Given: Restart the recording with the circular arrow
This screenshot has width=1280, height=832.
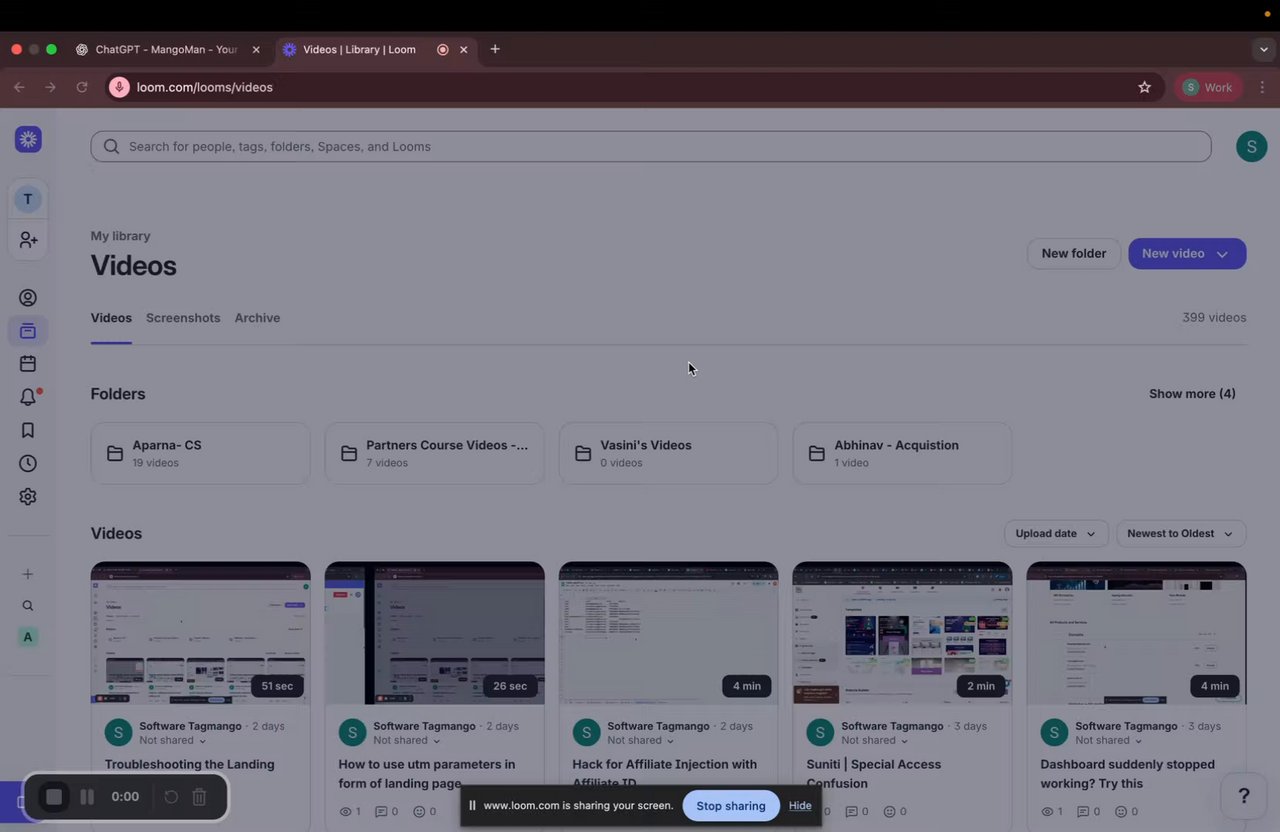Looking at the screenshot, I should tap(171, 797).
